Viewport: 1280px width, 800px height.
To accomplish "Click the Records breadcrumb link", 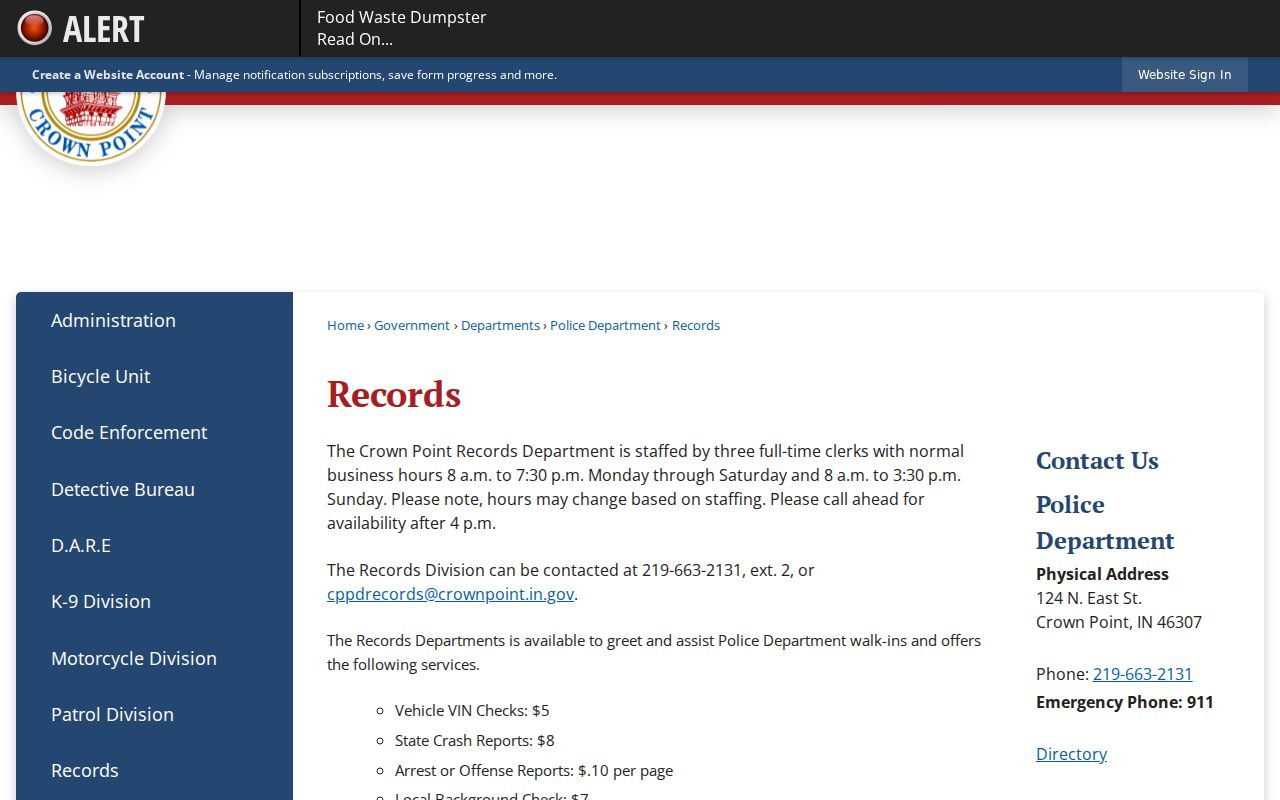I will pyautogui.click(x=696, y=325).
